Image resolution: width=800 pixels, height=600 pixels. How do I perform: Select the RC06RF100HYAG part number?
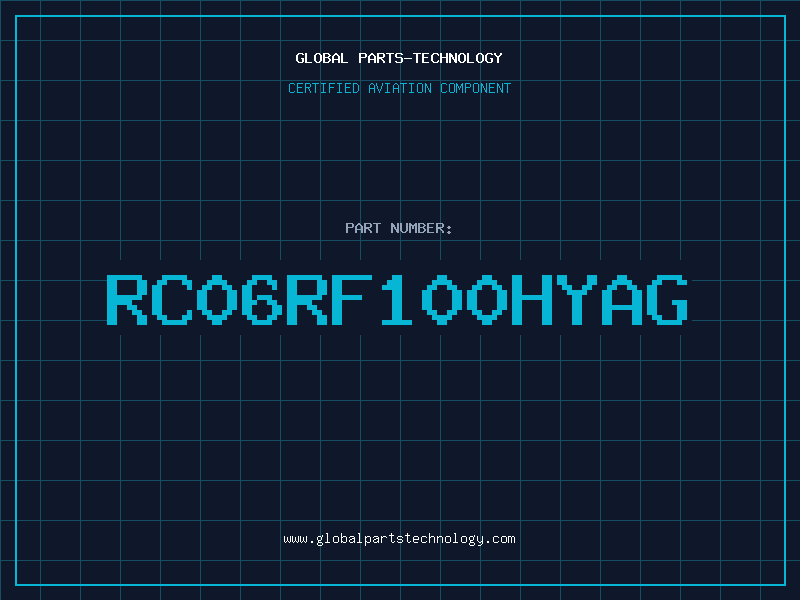(x=397, y=300)
